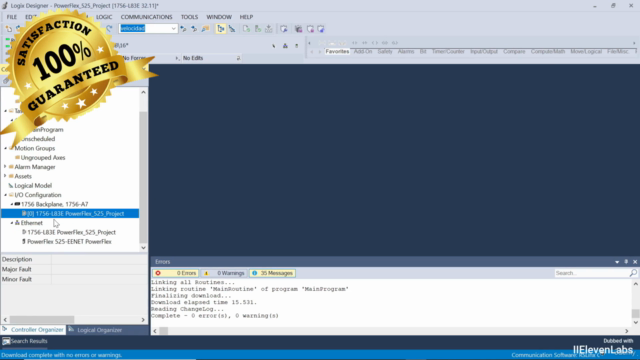Collapse the I/O Configuration tree node
This screenshot has height=360, width=640.
point(5,195)
